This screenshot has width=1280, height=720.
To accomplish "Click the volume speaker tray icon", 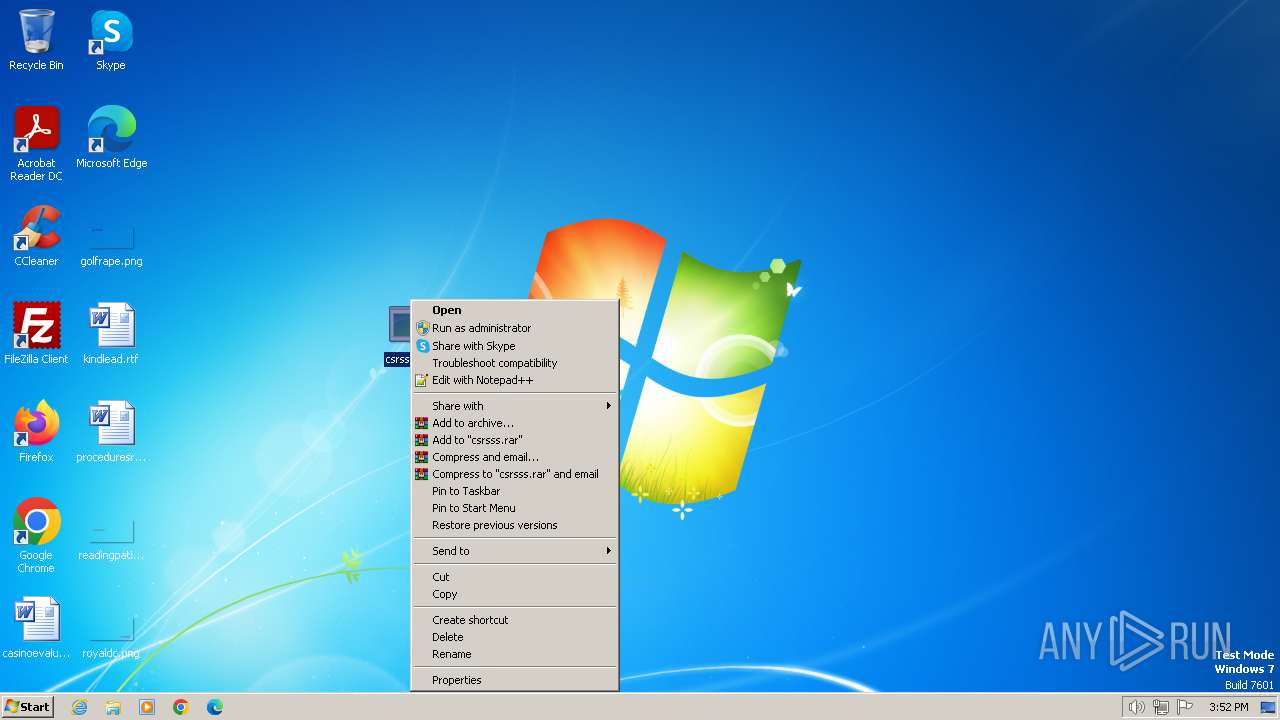I will (1136, 707).
